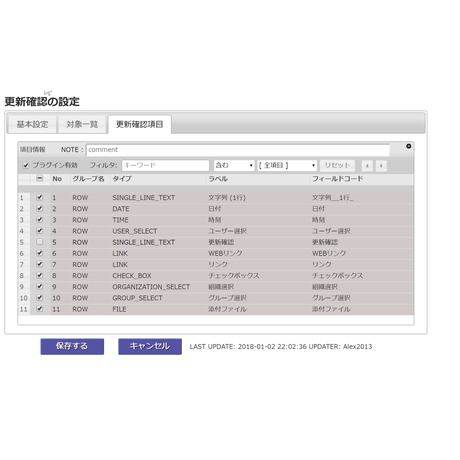Click the up arrow button beside リセット

point(367,166)
